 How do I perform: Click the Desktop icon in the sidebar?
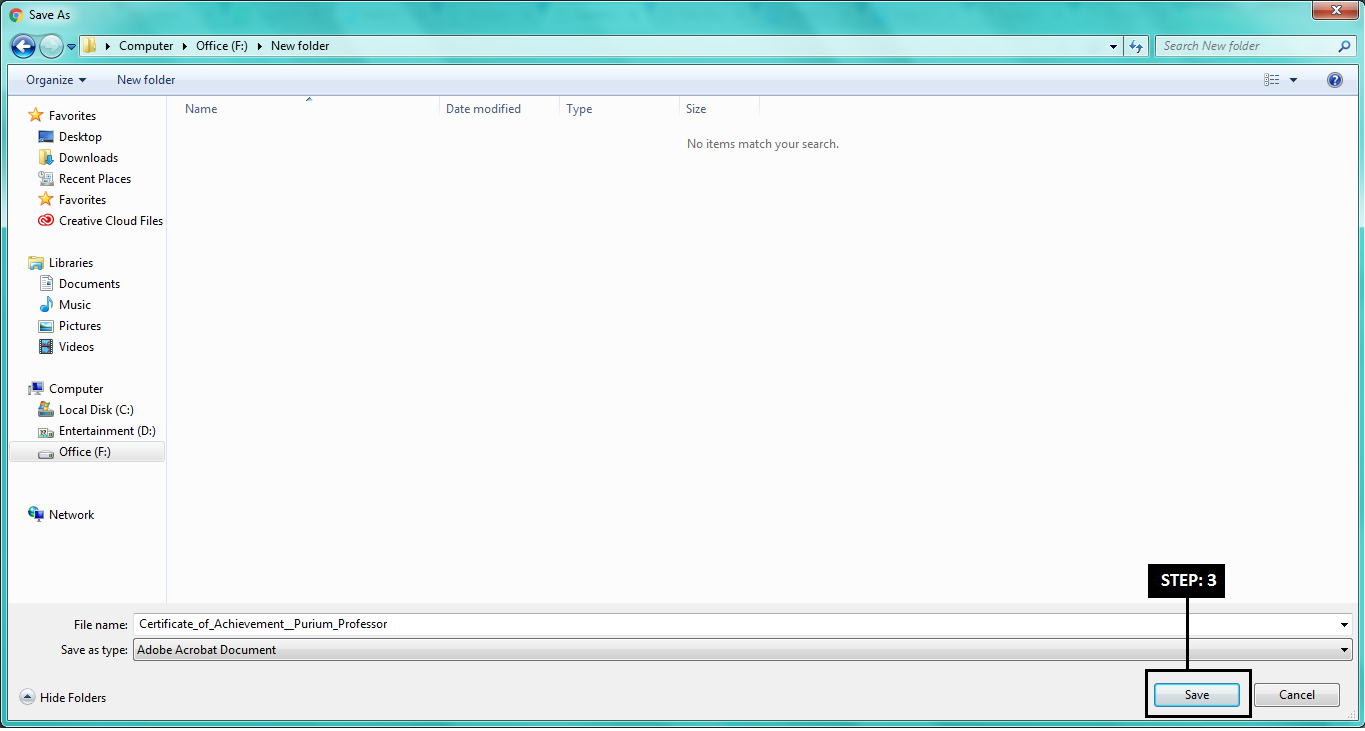[x=46, y=137]
